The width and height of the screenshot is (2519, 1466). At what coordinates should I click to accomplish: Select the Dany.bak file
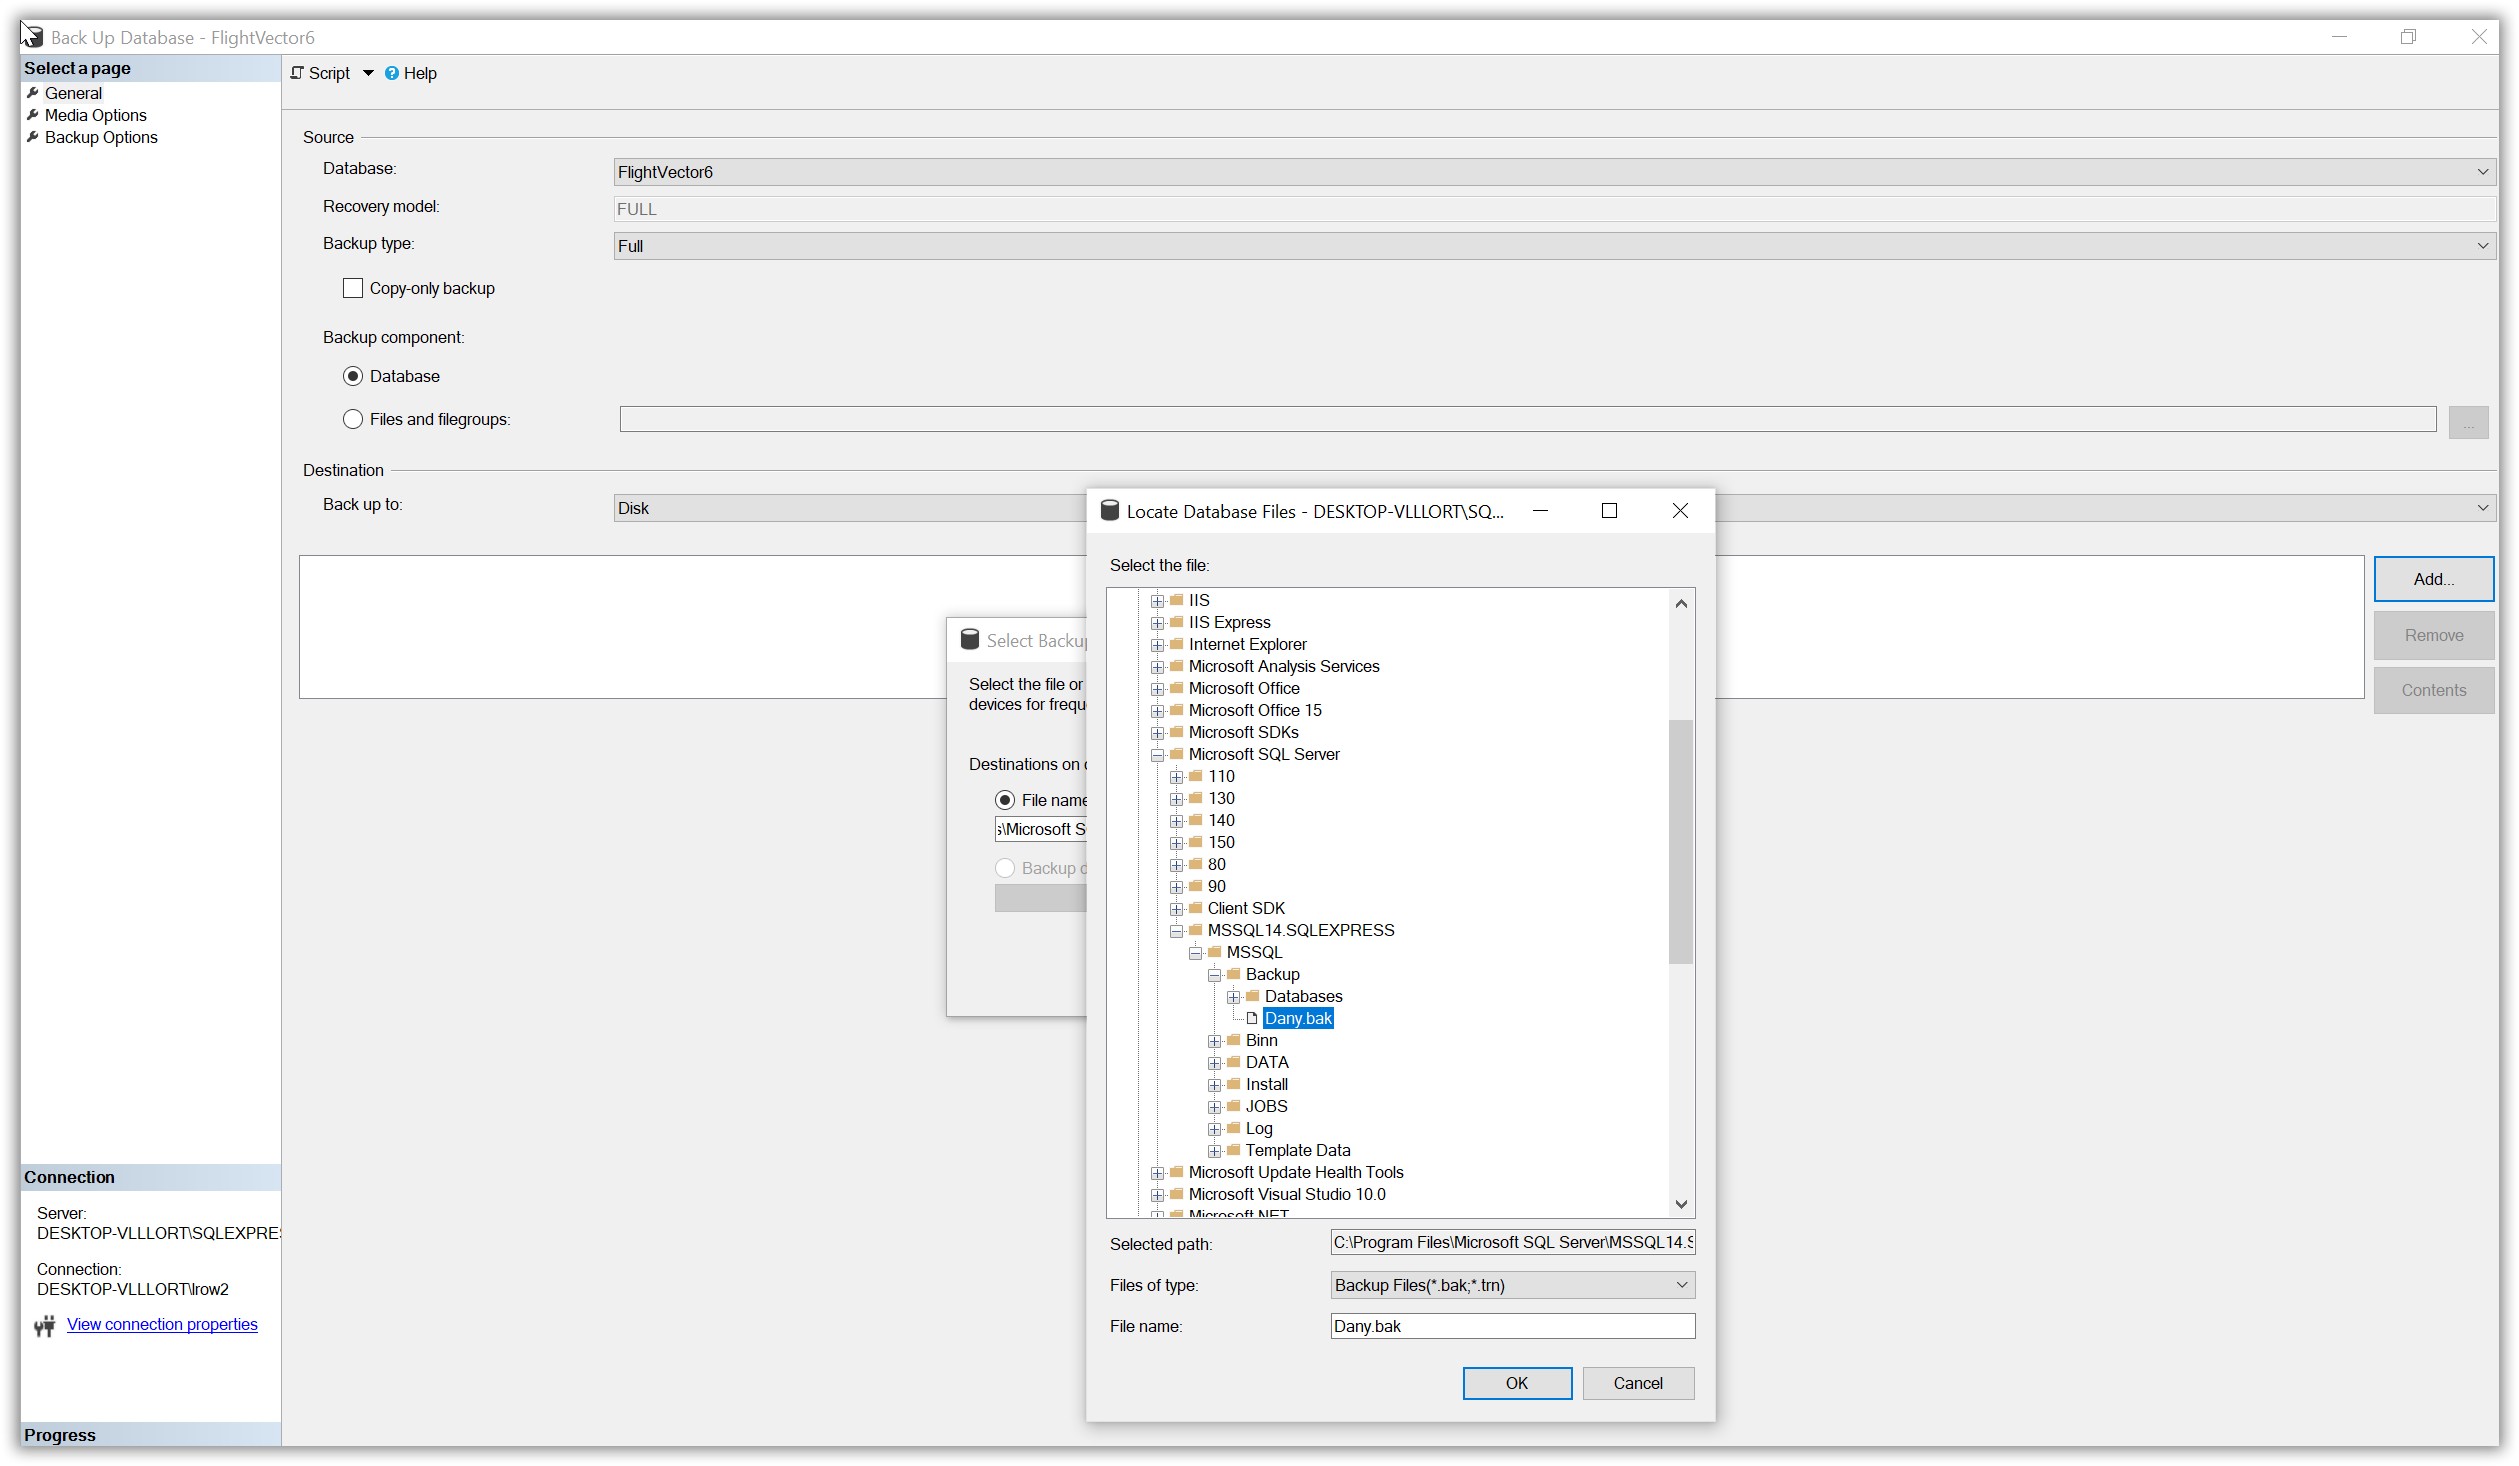(1298, 1018)
